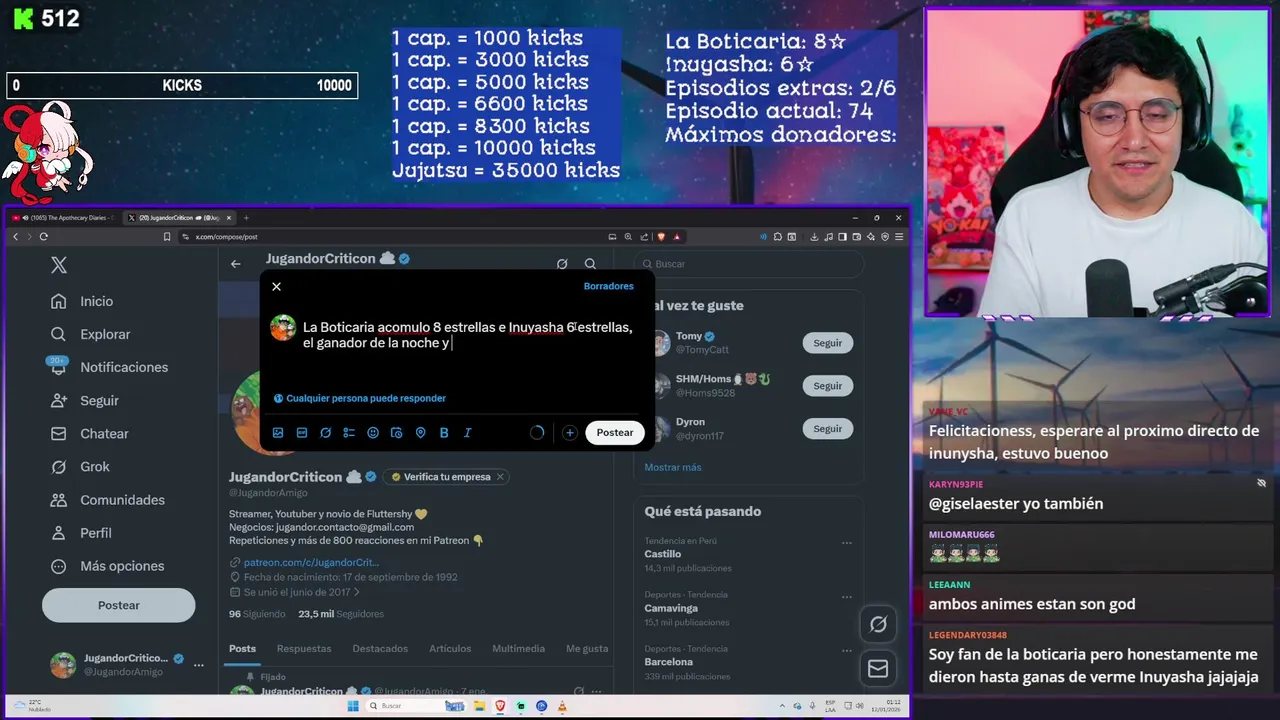
Task: Switch to the Respuestas tab
Action: (304, 649)
